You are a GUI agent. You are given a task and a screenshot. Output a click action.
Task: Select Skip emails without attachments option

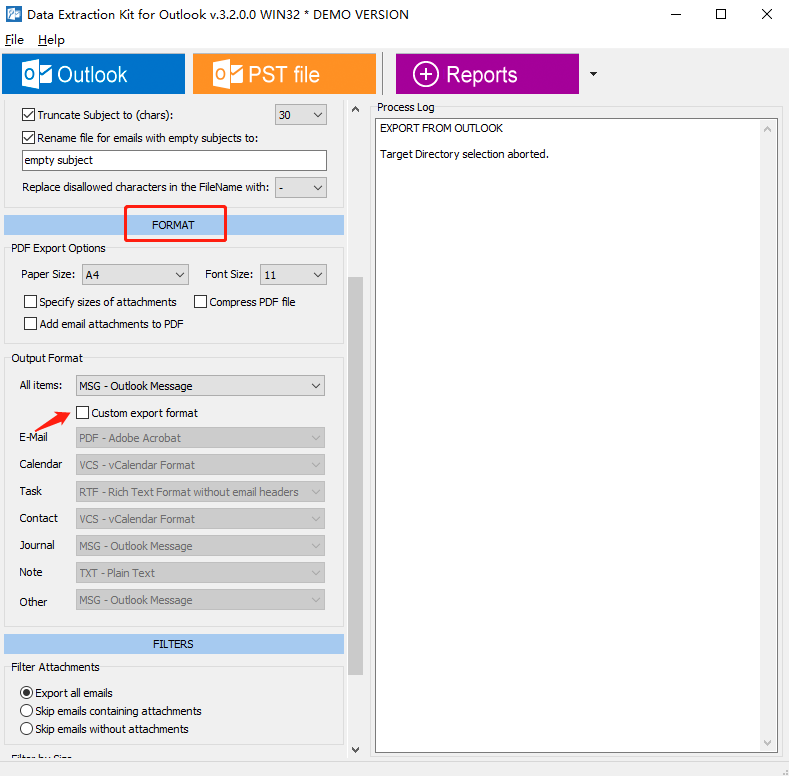coord(27,729)
